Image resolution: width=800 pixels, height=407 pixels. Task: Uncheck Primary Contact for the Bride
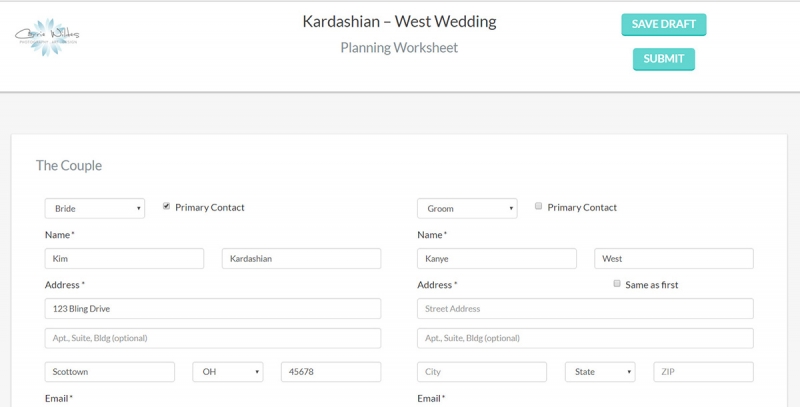tap(166, 206)
